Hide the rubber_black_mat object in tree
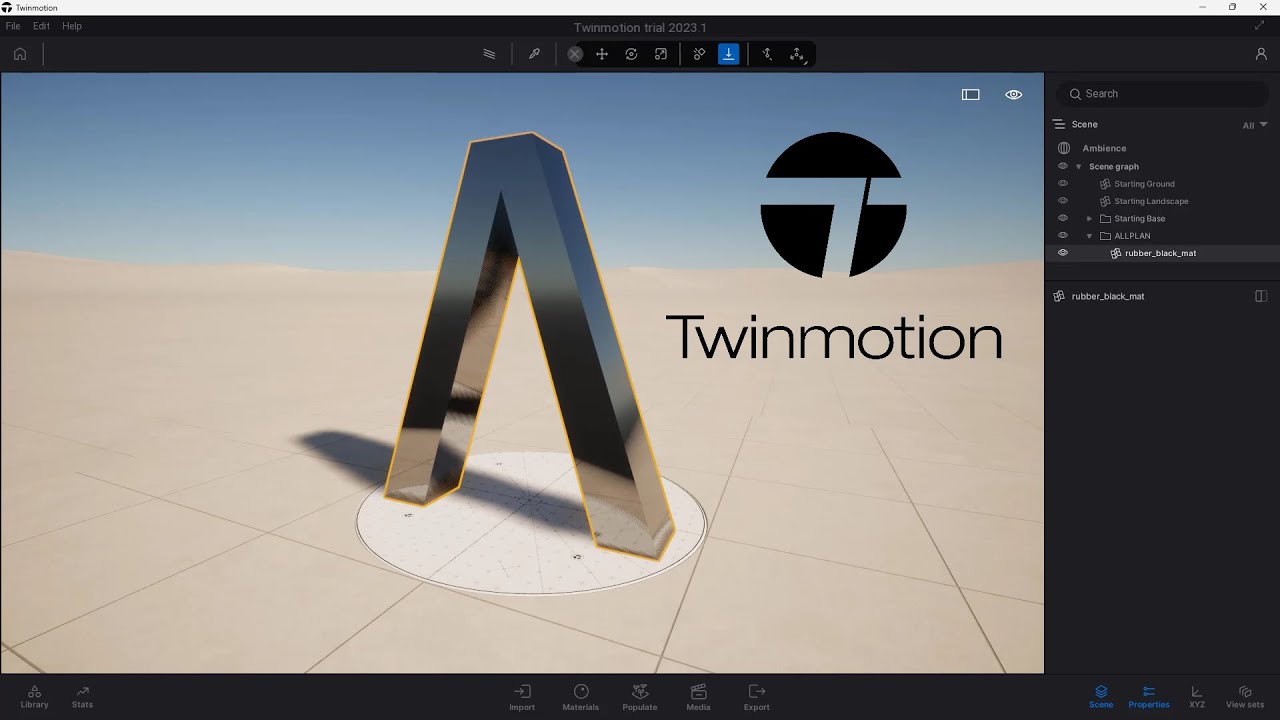 tap(1063, 253)
